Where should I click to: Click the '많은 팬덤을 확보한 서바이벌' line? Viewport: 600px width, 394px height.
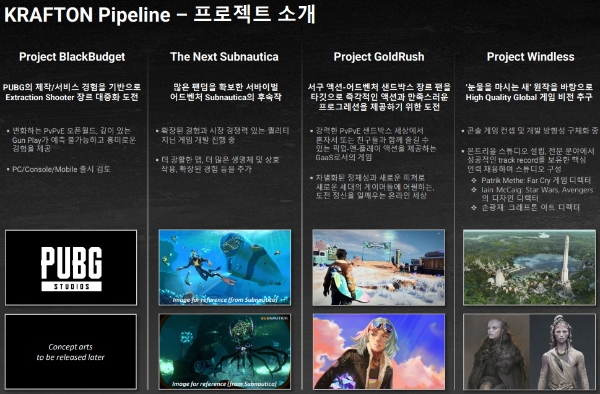click(226, 87)
